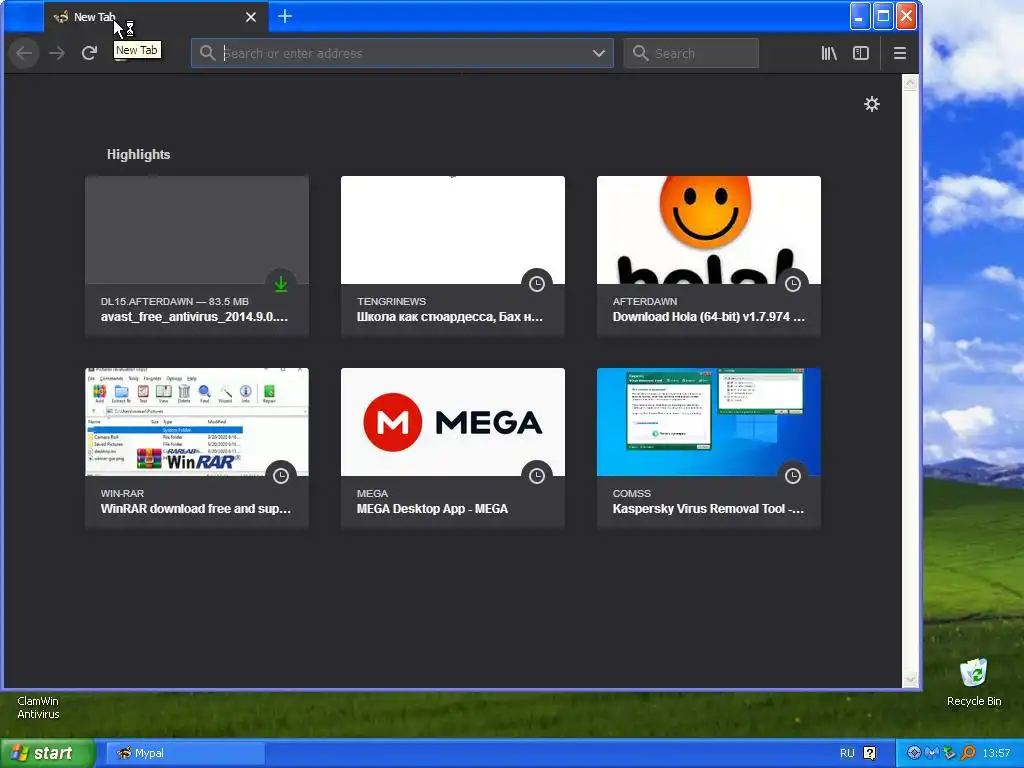
Task: Expand the address bar history dropdown
Action: (598, 53)
